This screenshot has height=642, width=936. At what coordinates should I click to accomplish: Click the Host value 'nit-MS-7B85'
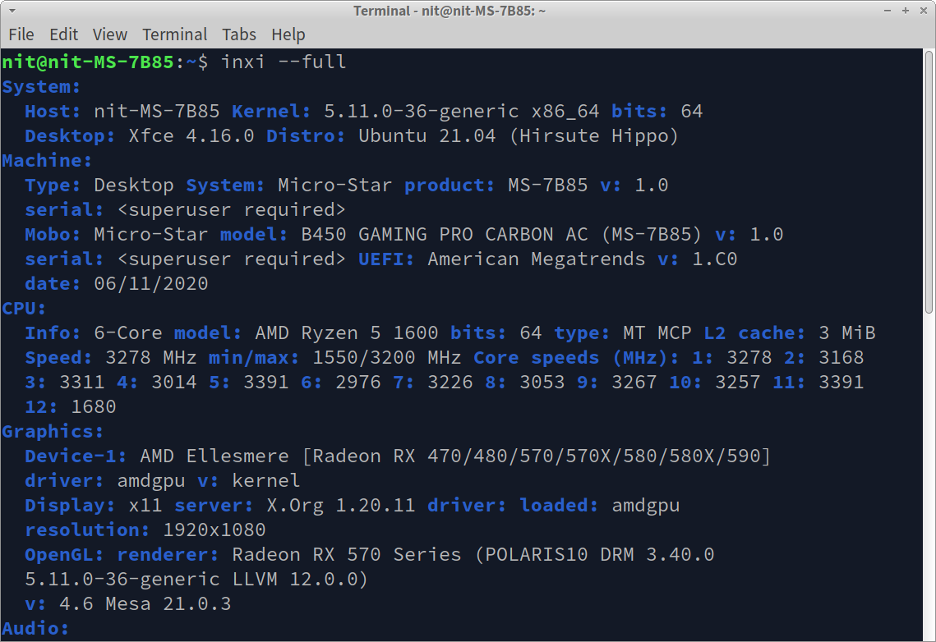[x=157, y=112]
